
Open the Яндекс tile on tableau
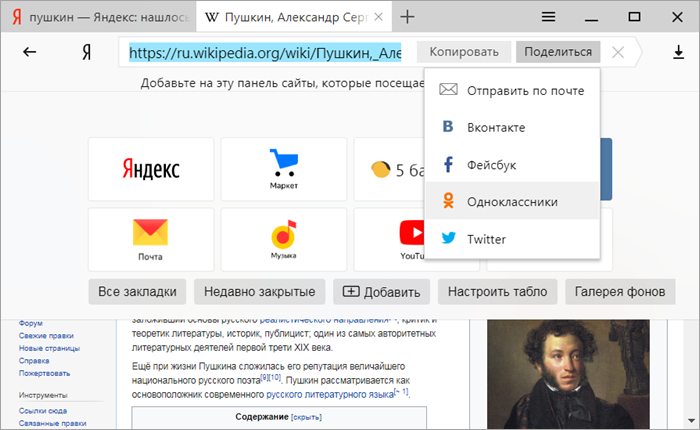[151, 169]
